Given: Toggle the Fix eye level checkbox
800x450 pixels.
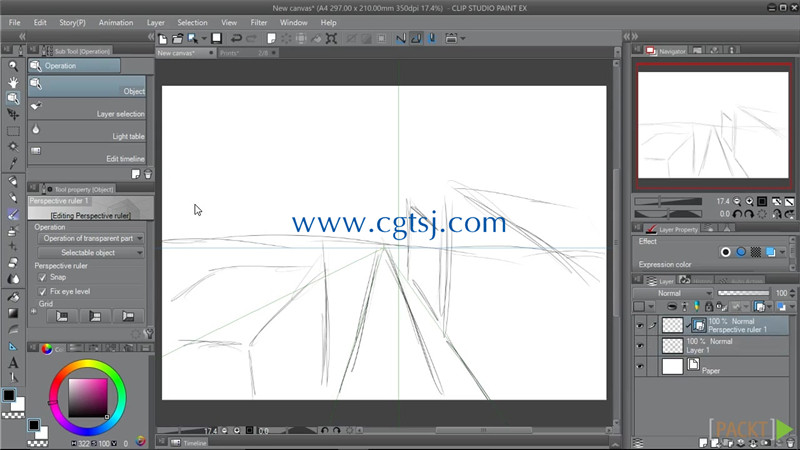Looking at the screenshot, I should [42, 292].
